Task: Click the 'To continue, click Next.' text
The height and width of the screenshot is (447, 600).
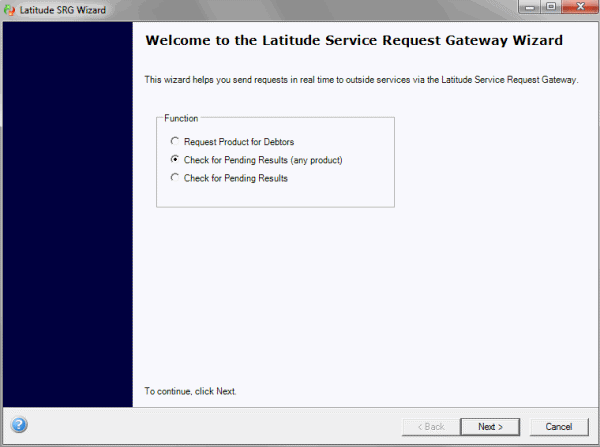Action: pyautogui.click(x=190, y=391)
